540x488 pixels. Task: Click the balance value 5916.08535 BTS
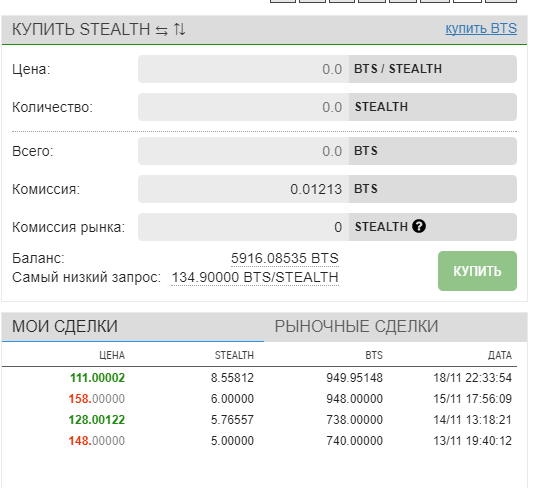click(285, 258)
